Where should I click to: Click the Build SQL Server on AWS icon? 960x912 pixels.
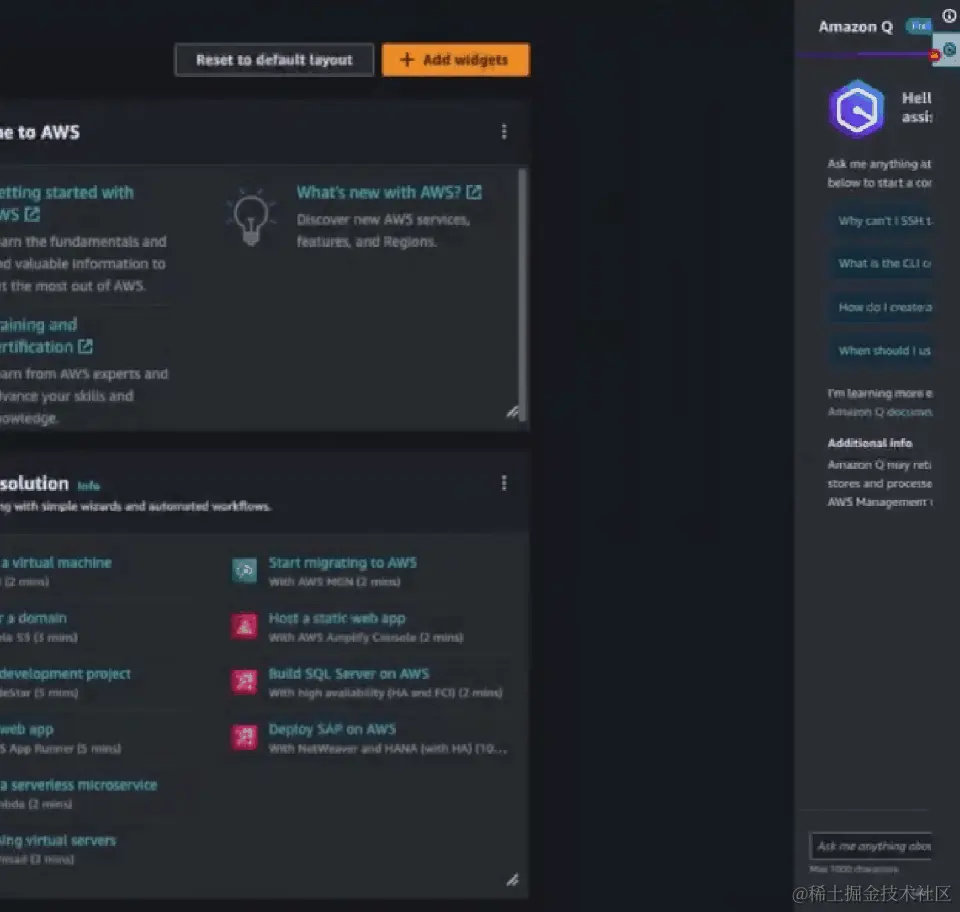[x=244, y=682]
